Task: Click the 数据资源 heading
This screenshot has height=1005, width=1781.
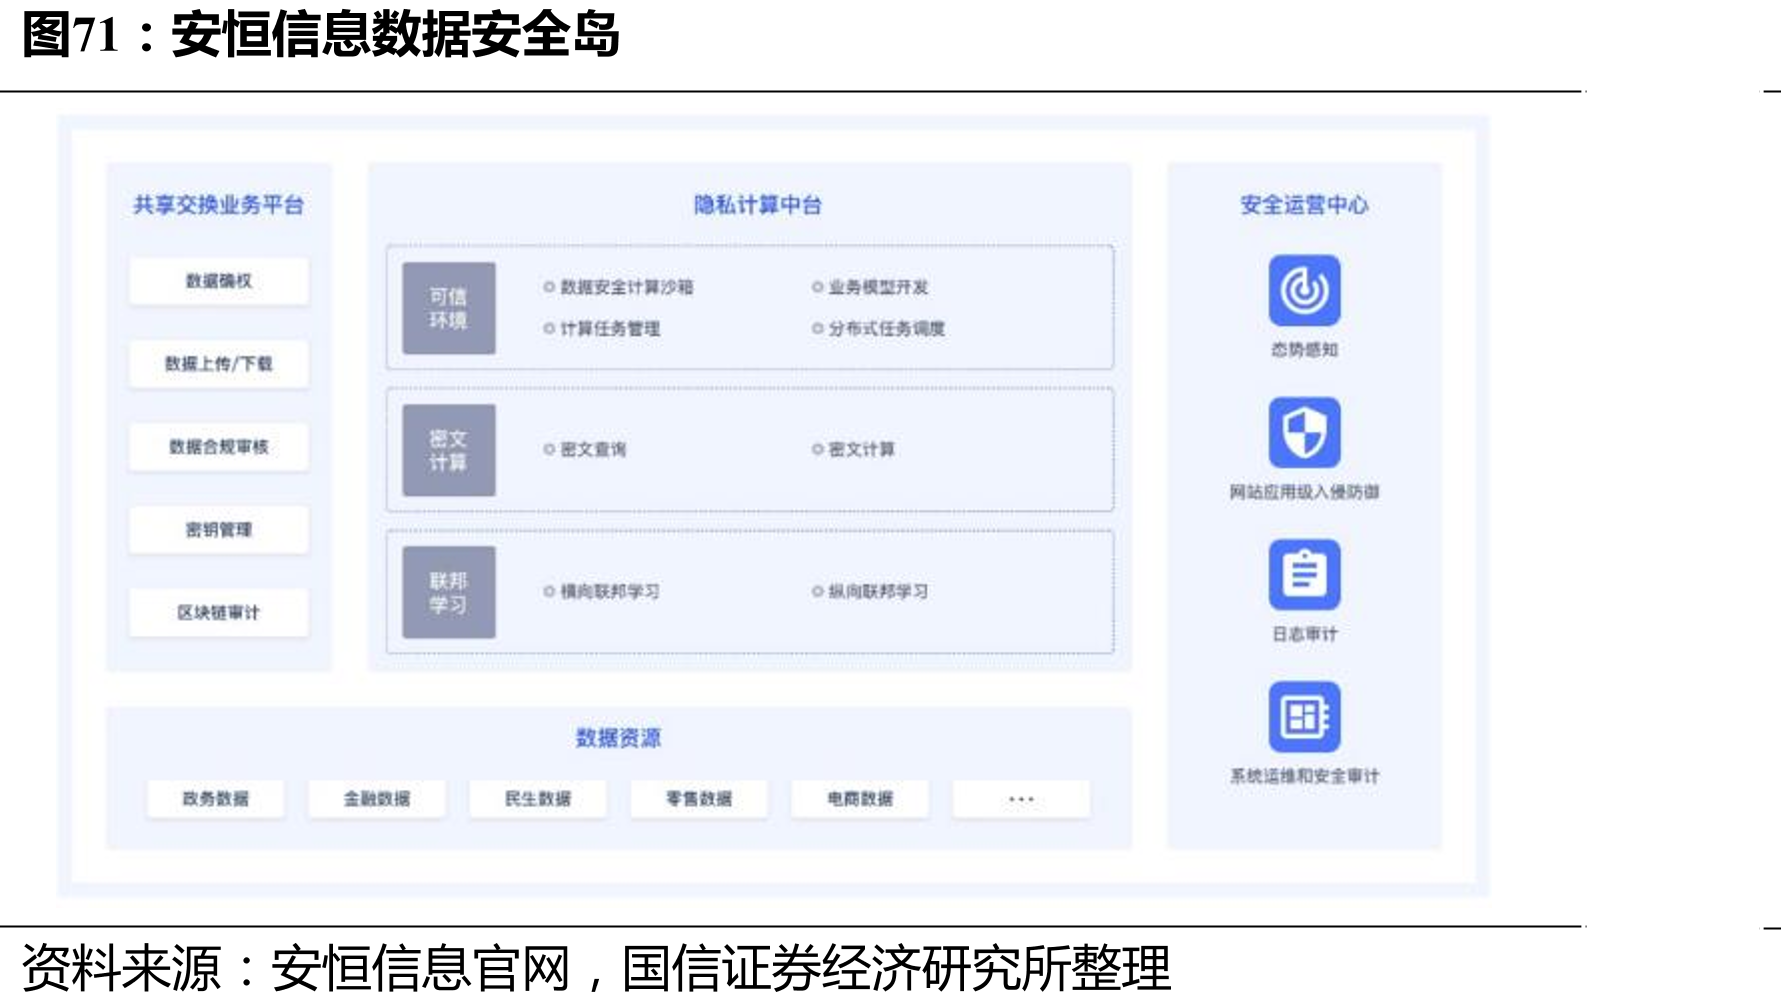Action: pos(618,738)
